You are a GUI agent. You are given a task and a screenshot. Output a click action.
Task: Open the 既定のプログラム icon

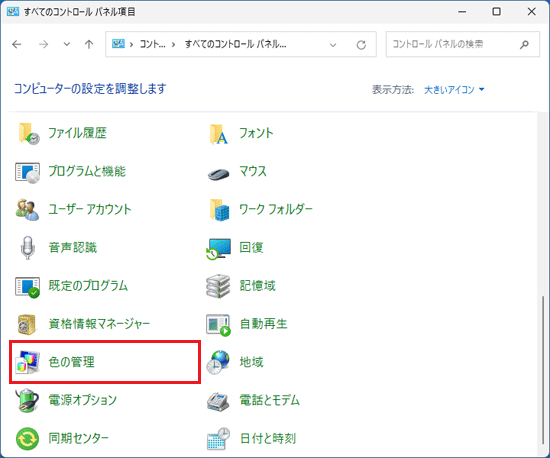click(x=27, y=287)
